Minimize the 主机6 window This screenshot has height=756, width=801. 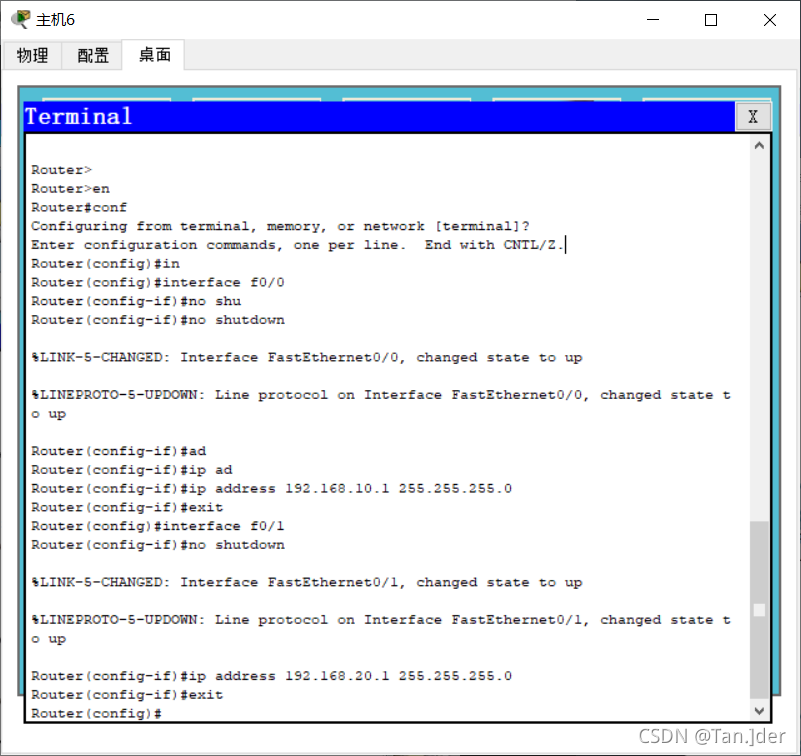[653, 20]
